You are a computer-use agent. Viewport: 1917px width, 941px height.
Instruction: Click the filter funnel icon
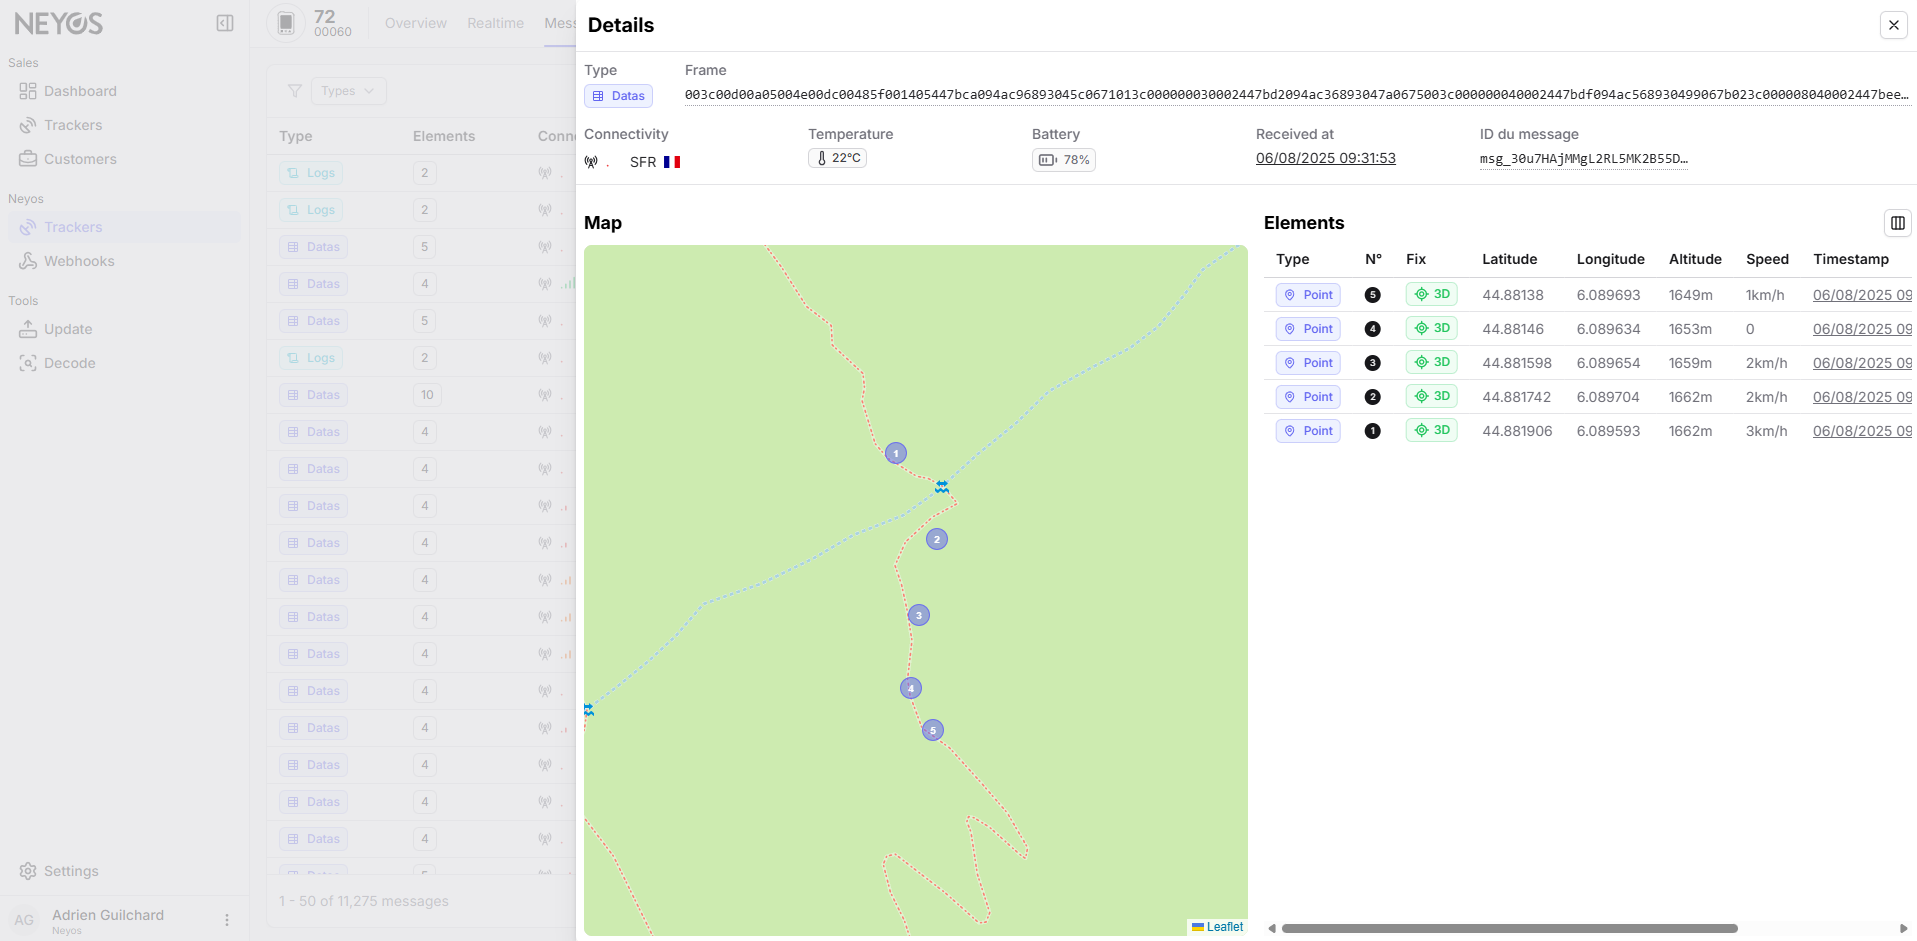pyautogui.click(x=295, y=91)
